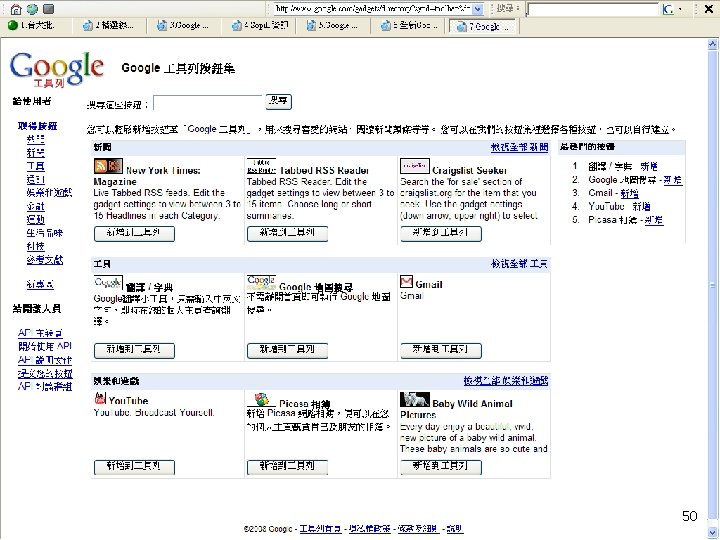The height and width of the screenshot is (540, 720).
Task: Click the Tabbed RSS Reader thumbnail icon
Action: tap(261, 166)
